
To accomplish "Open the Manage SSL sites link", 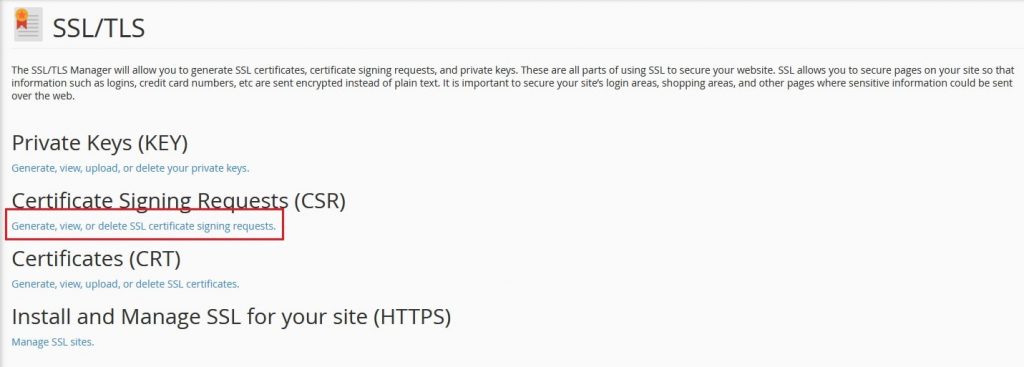I will pyautogui.click(x=53, y=342).
